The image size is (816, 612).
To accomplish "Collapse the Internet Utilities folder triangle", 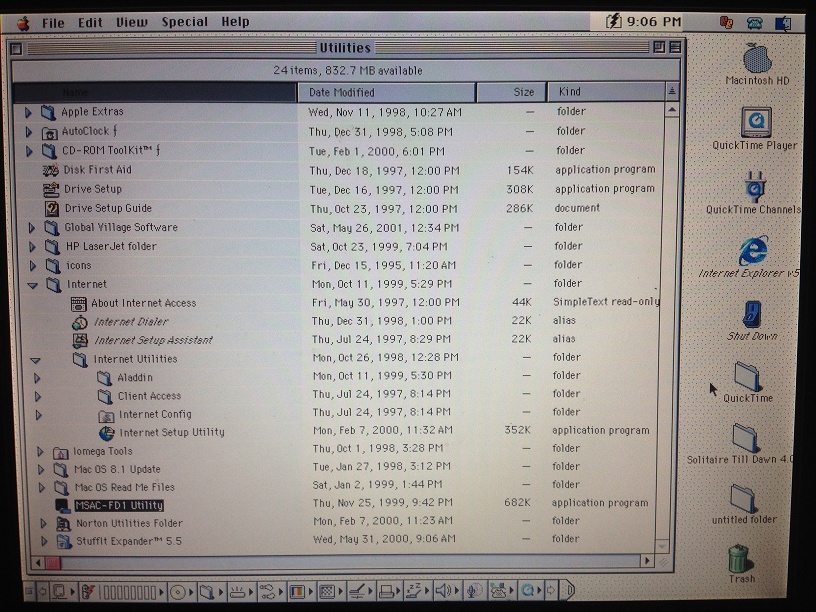I will coord(35,360).
